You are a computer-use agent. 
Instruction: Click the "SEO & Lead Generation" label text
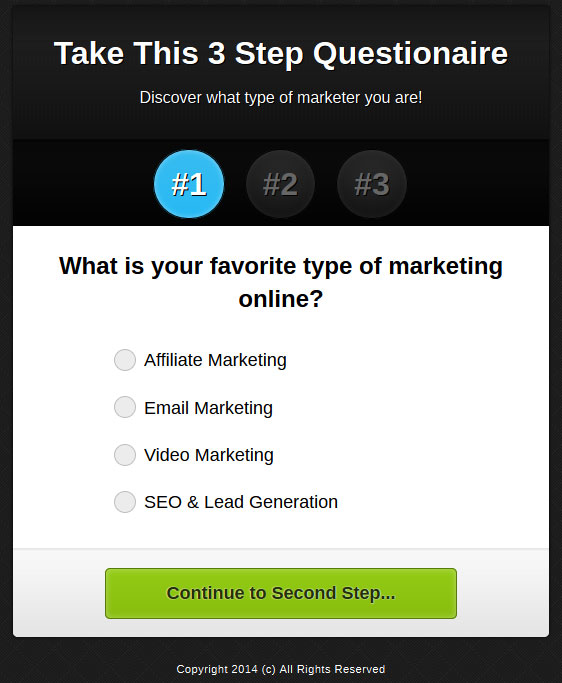pos(241,502)
